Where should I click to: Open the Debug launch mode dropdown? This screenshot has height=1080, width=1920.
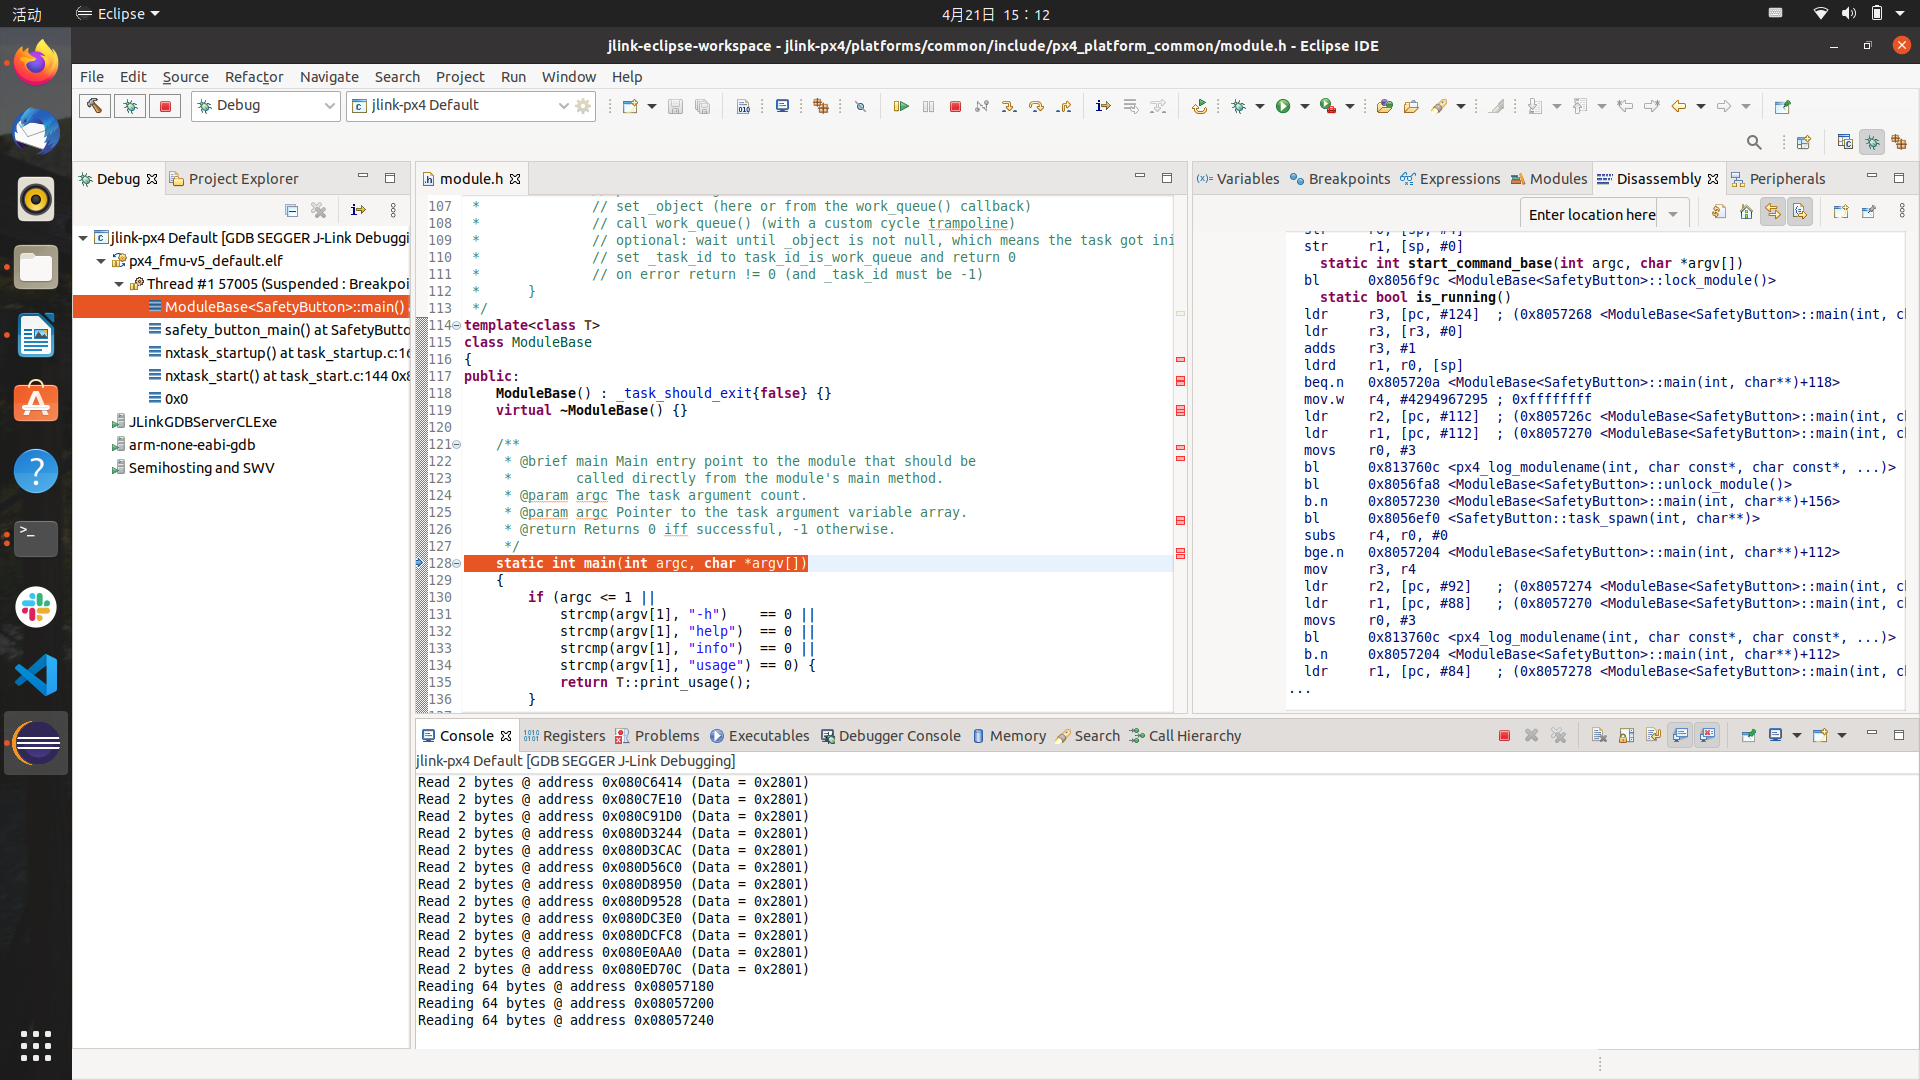(x=329, y=106)
